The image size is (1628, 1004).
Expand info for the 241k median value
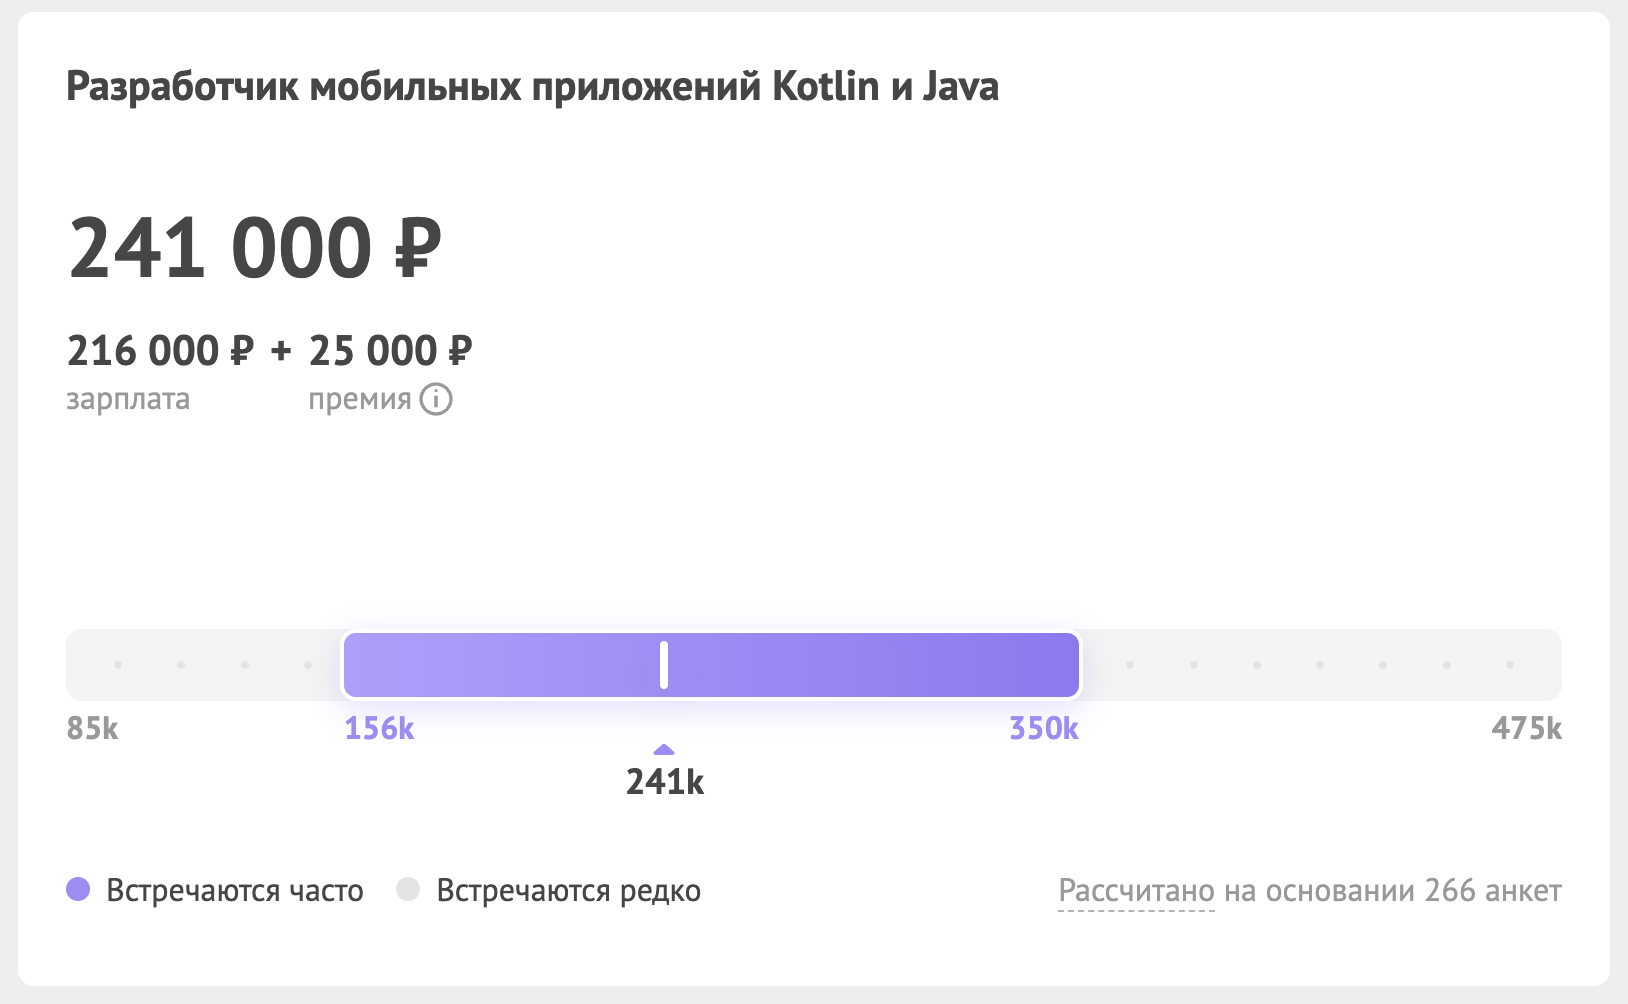(664, 782)
